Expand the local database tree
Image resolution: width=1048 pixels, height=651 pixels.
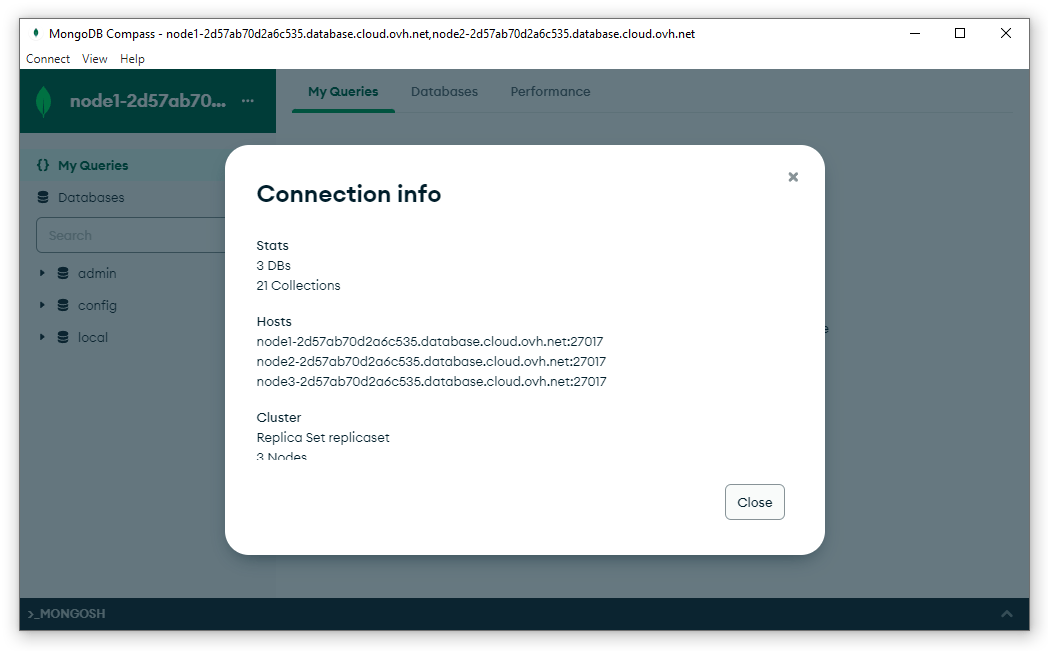(x=41, y=337)
